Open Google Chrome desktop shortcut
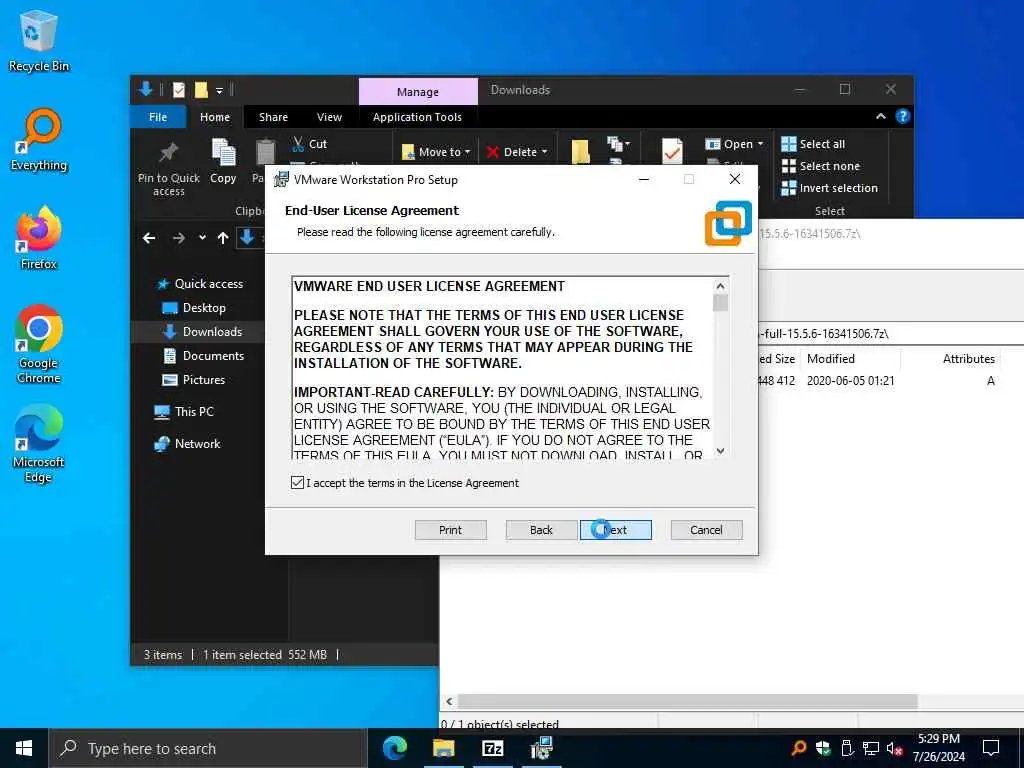This screenshot has width=1024, height=768. [39, 345]
